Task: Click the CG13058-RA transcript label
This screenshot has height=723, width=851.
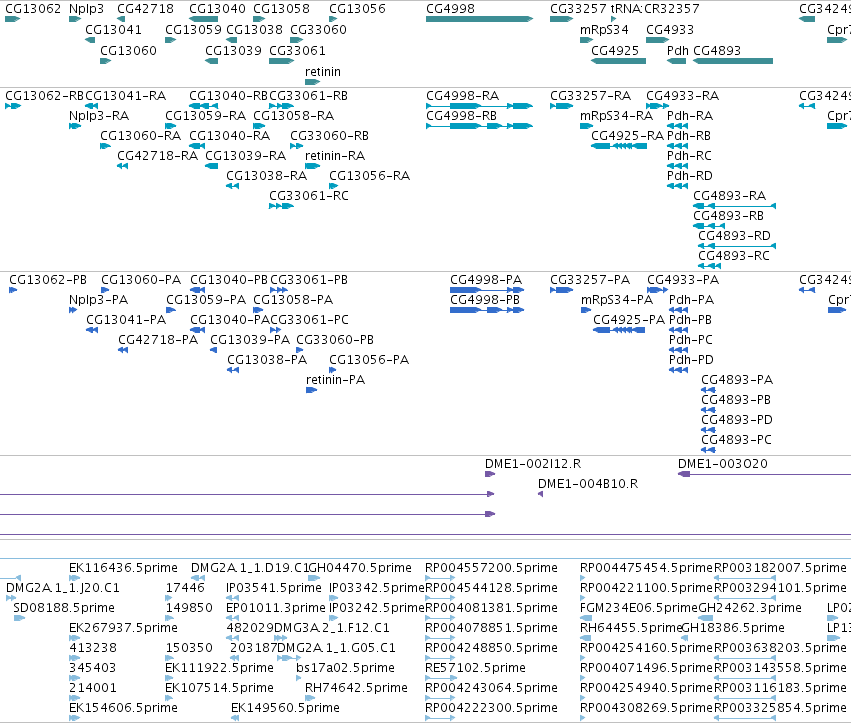Action: (294, 116)
